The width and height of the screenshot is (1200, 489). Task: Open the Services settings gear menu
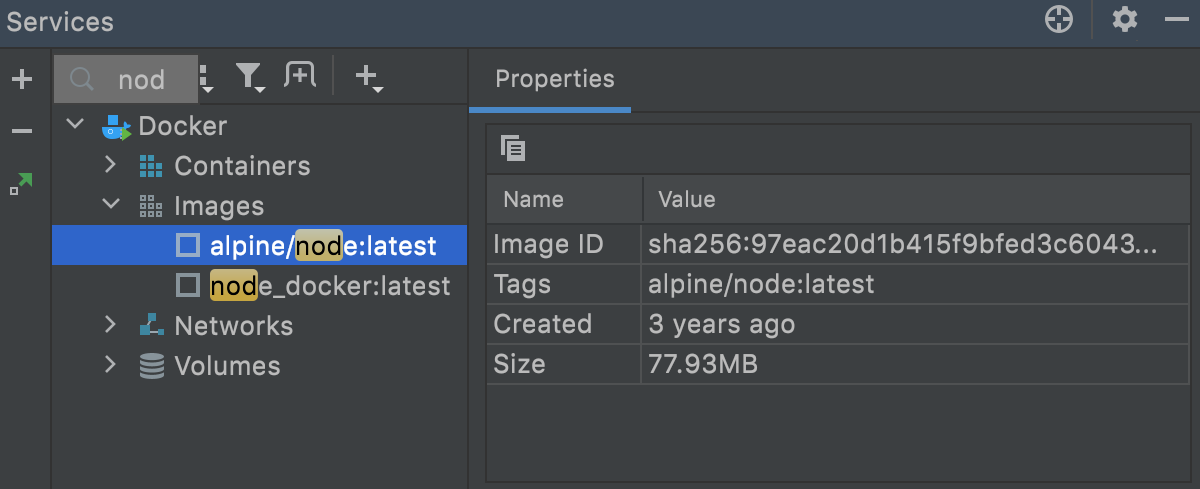tap(1126, 19)
